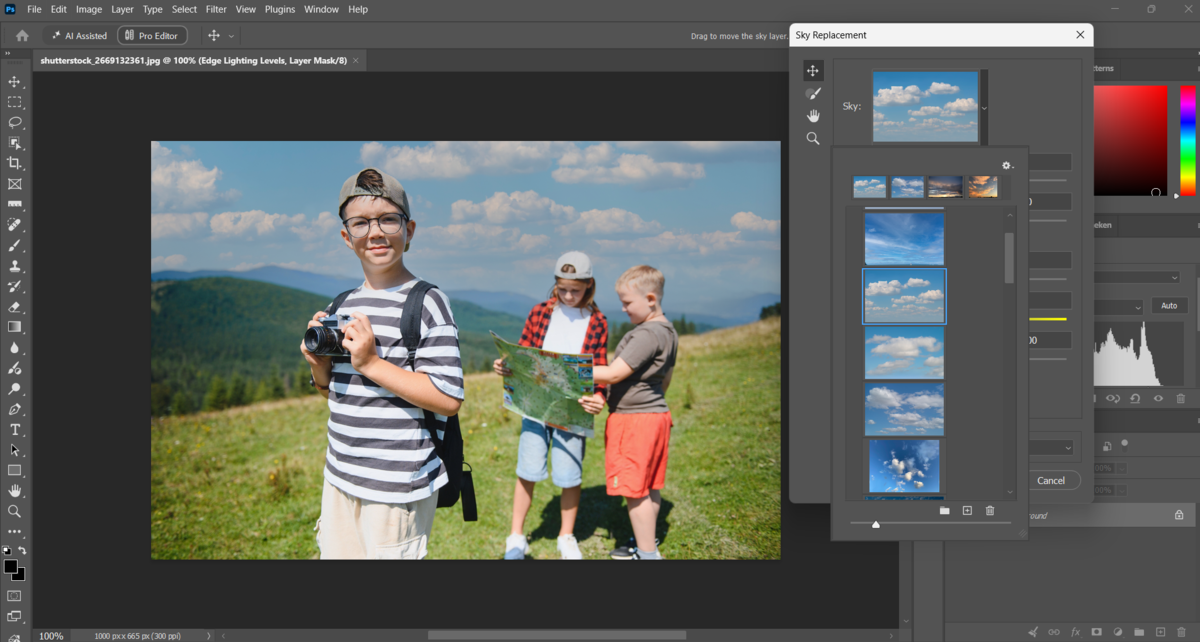Viewport: 1200px width, 642px height.
Task: Toggle adjustment layer visibility eye in Properties
Action: pyautogui.click(x=1159, y=398)
